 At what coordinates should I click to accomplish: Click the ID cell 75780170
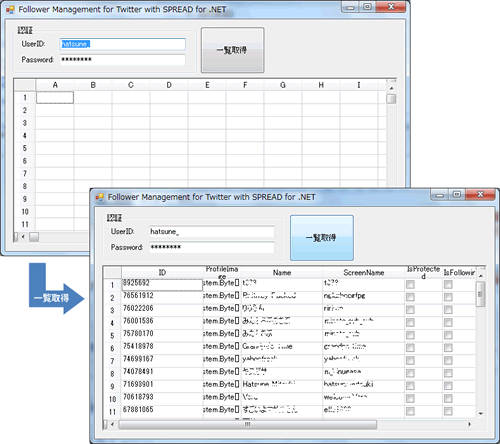(x=162, y=335)
